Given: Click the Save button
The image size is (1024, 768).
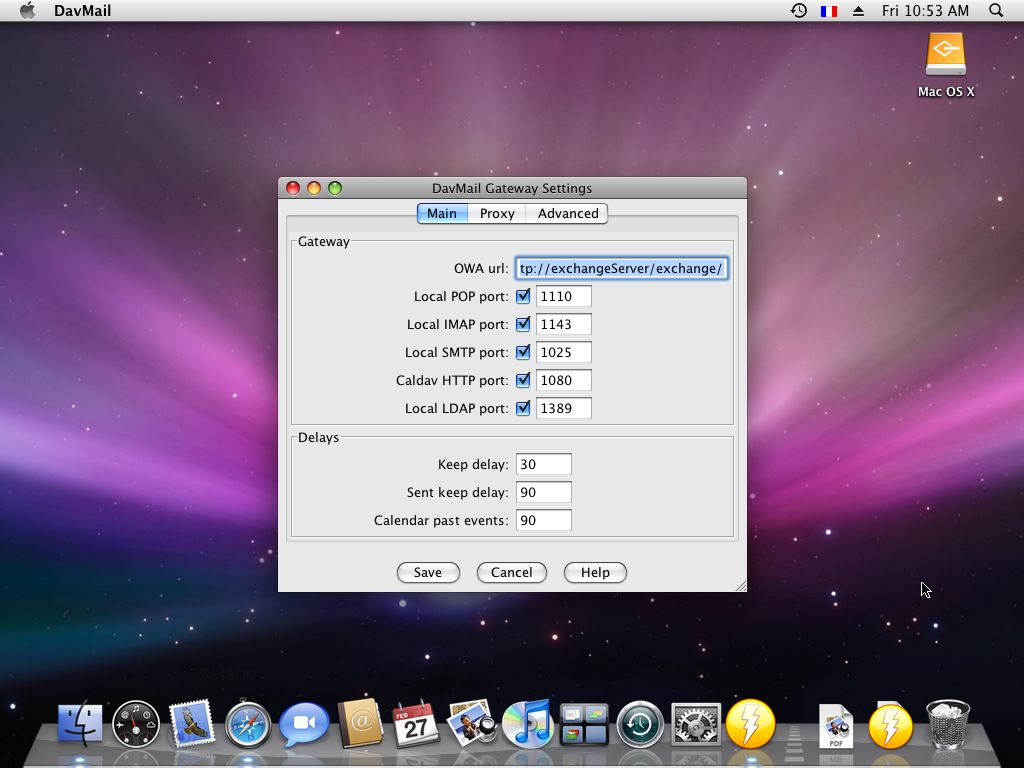Looking at the screenshot, I should (428, 572).
